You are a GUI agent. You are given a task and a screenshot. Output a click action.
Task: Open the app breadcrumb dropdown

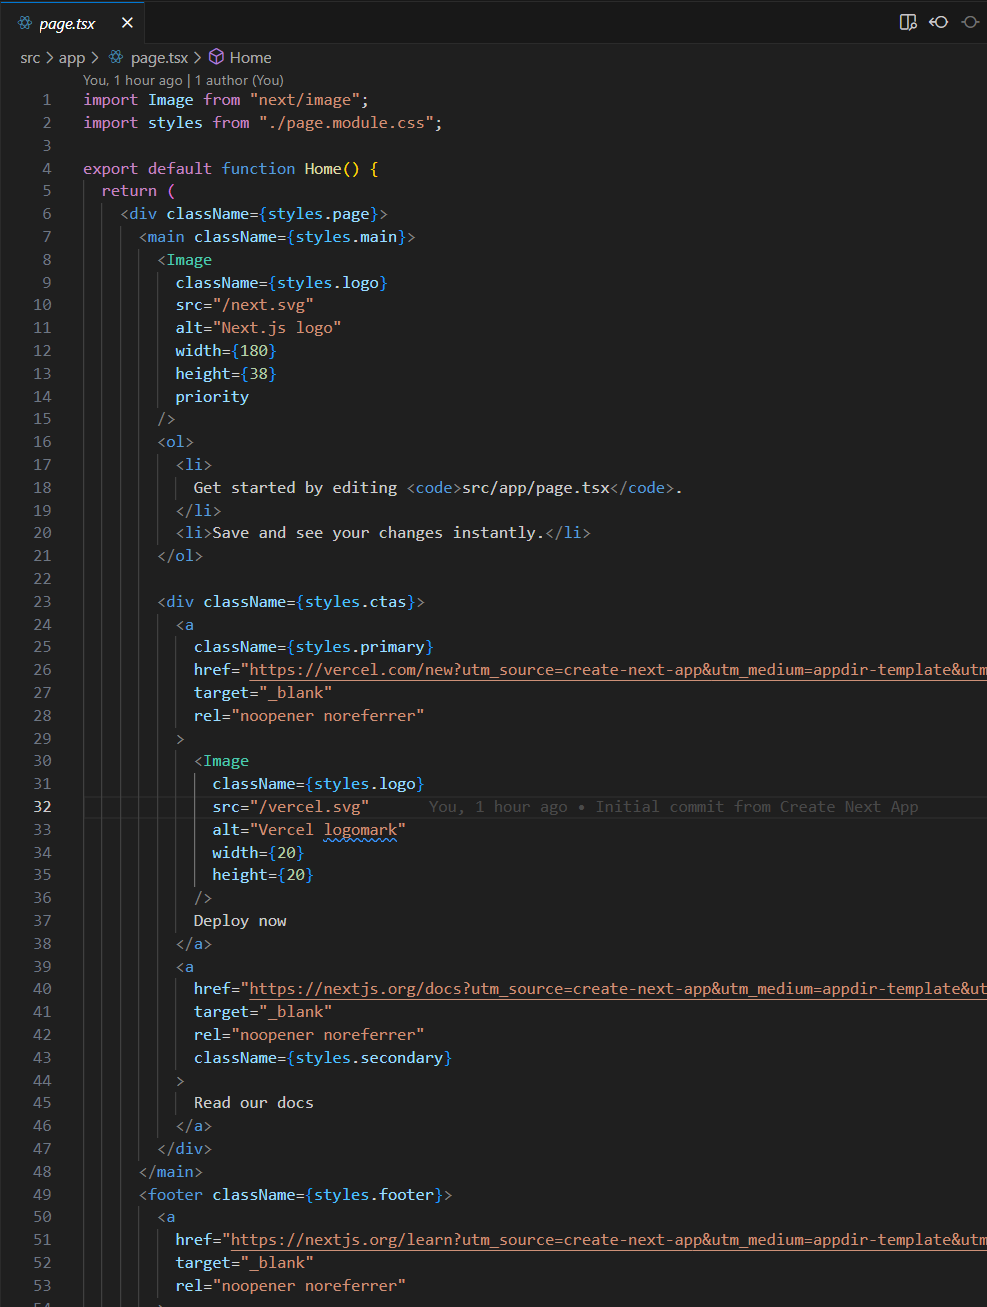point(71,57)
